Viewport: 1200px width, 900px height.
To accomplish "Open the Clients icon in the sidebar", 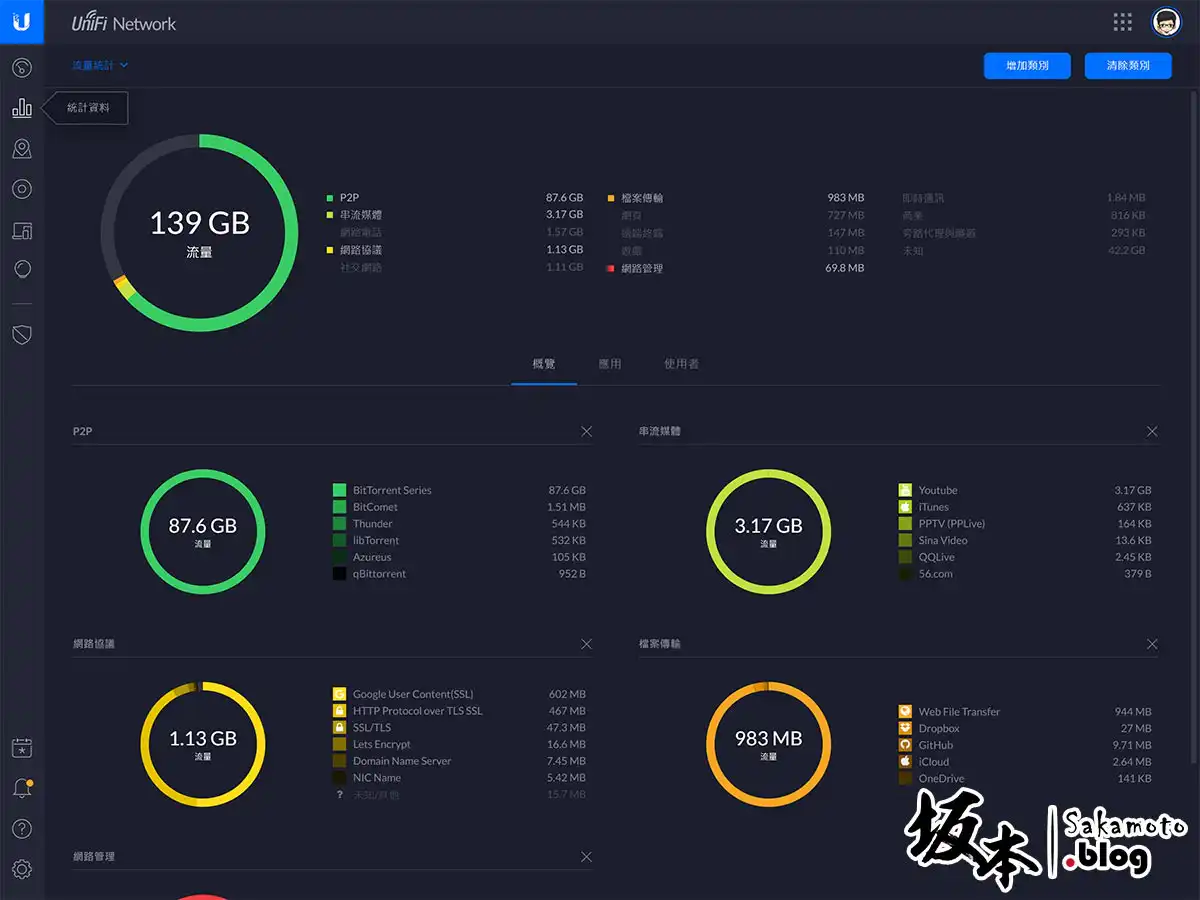I will (x=22, y=231).
